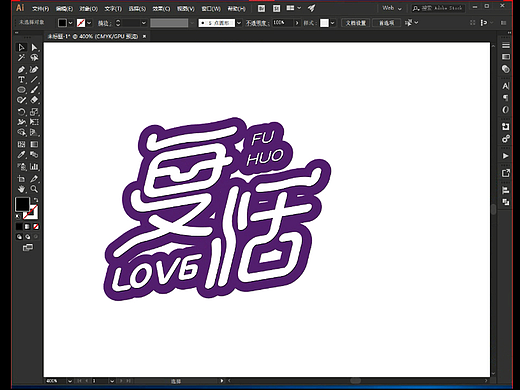Select the Selection tool (black arrow)
Screen dimensions: 520x390
pyautogui.click(x=21, y=47)
